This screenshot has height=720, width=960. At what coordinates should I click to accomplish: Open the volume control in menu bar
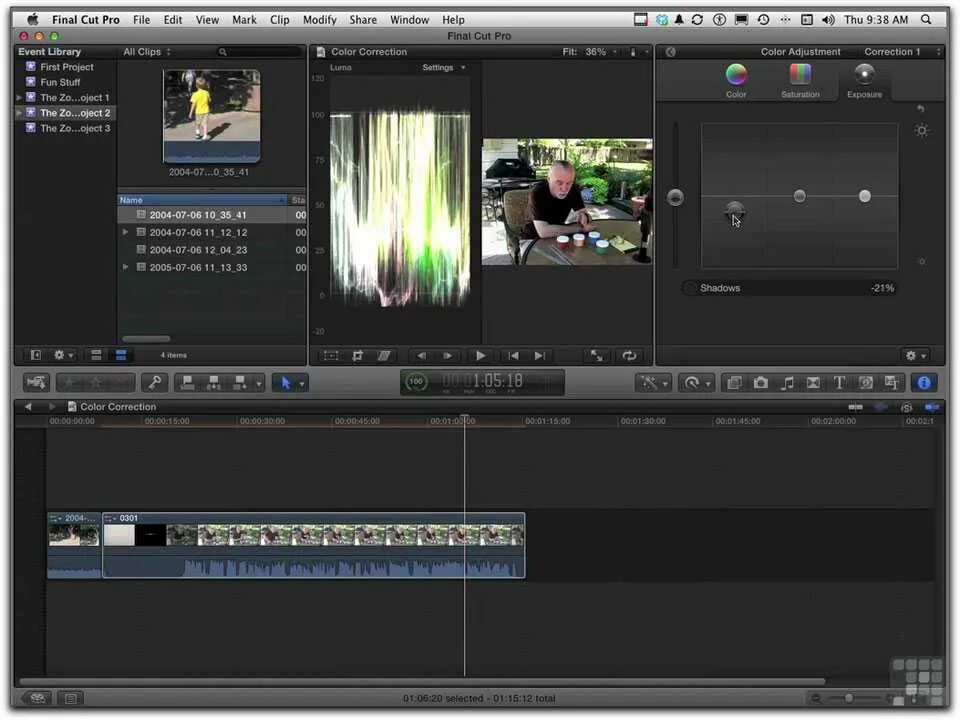[x=828, y=20]
